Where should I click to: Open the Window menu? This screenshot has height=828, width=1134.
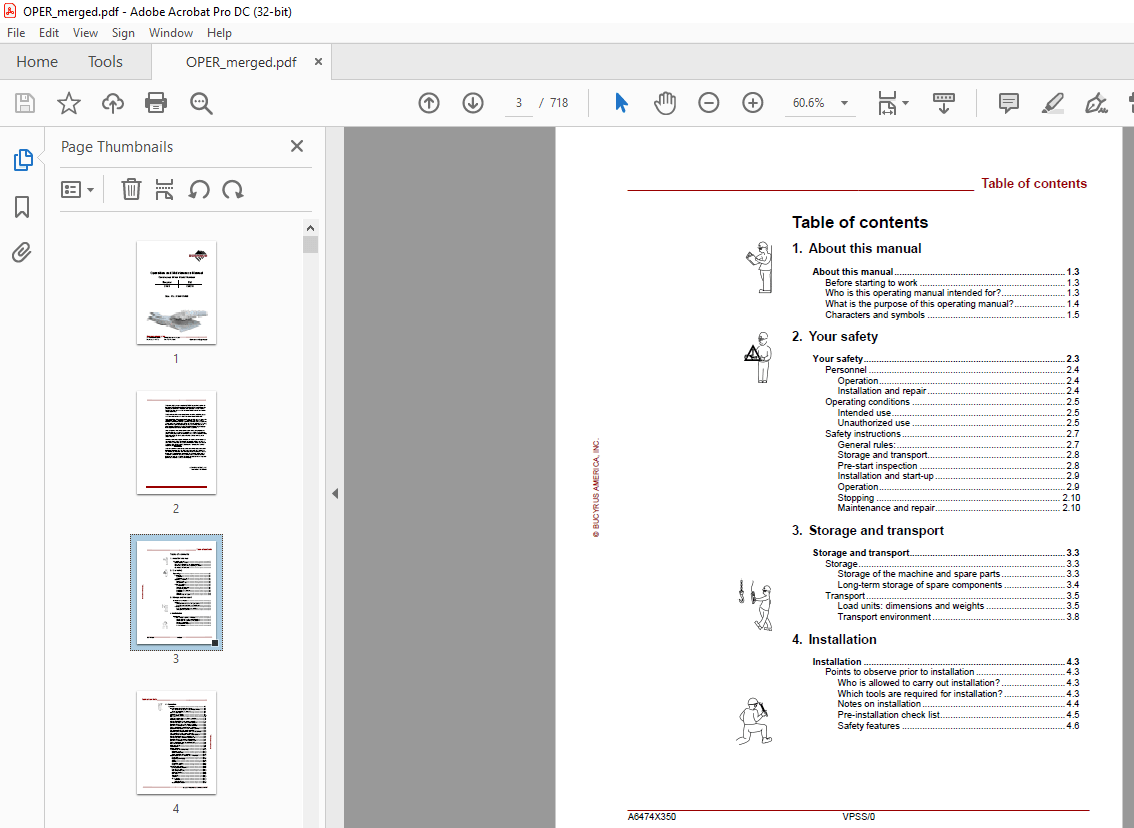pos(171,33)
